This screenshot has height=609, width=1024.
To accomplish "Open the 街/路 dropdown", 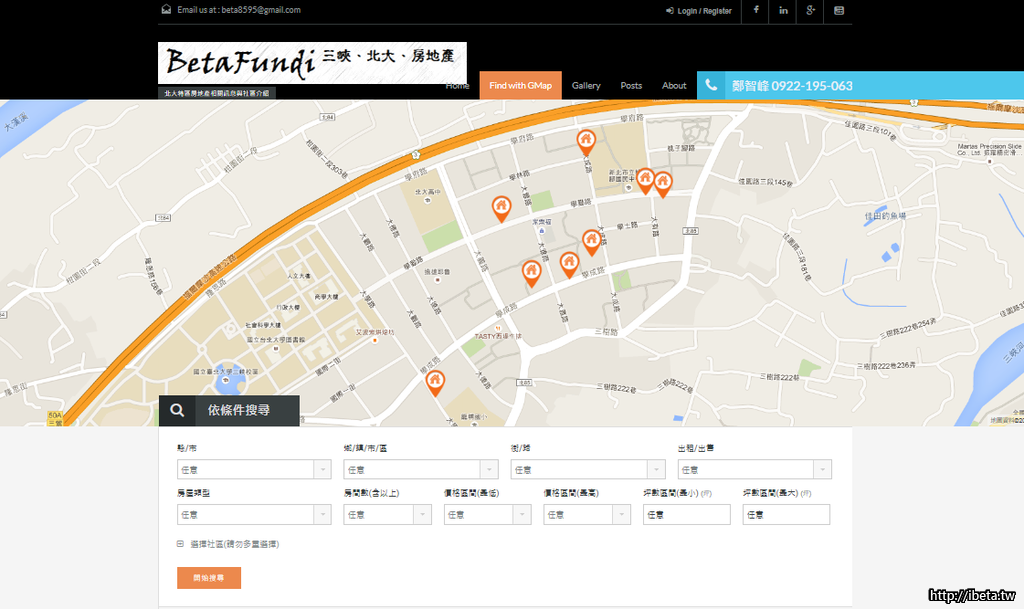I will click(x=587, y=469).
